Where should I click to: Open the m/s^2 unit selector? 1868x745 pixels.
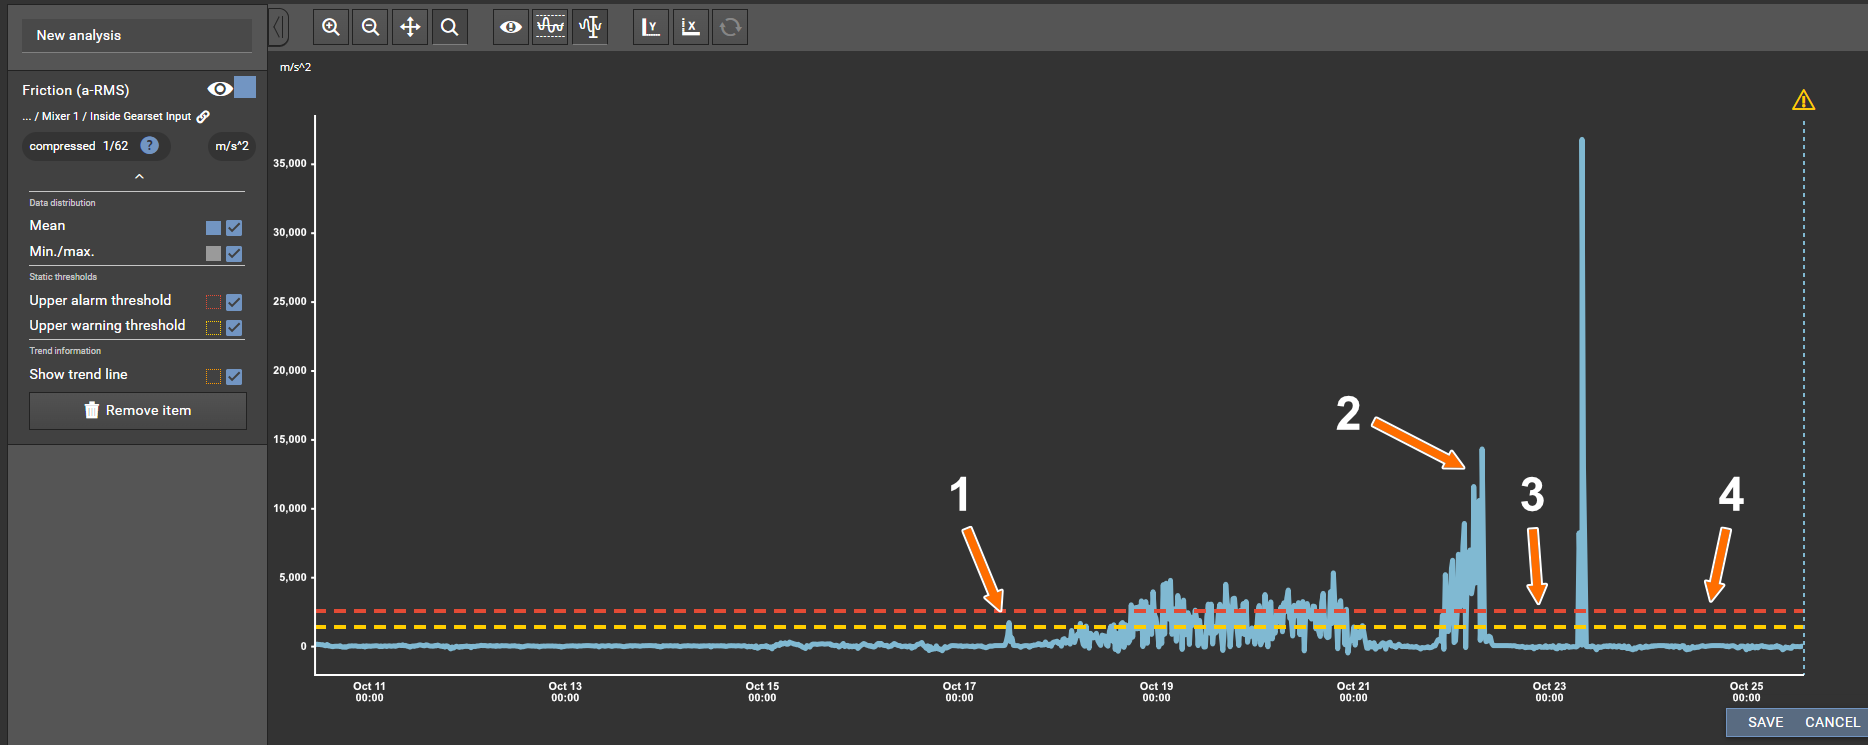pos(232,146)
